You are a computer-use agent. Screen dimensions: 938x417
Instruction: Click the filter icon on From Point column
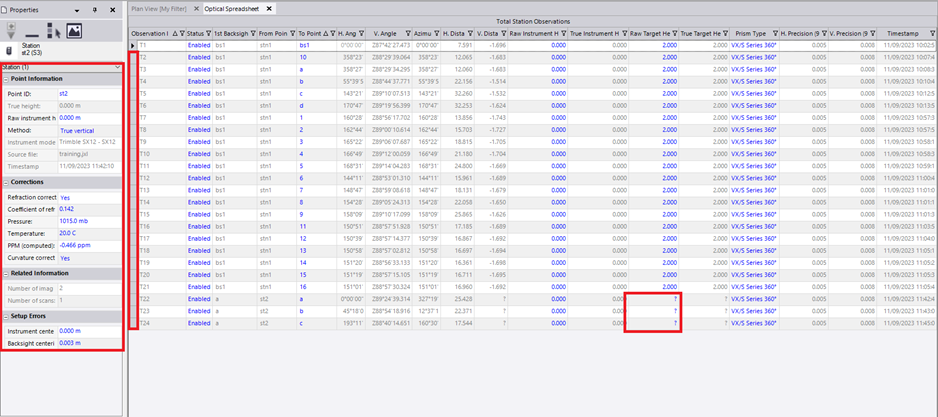(x=292, y=33)
